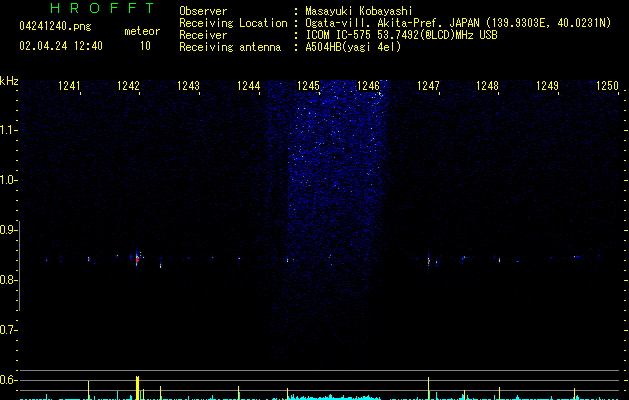Click the 0.9 kHz frequency label

click(x=8, y=230)
